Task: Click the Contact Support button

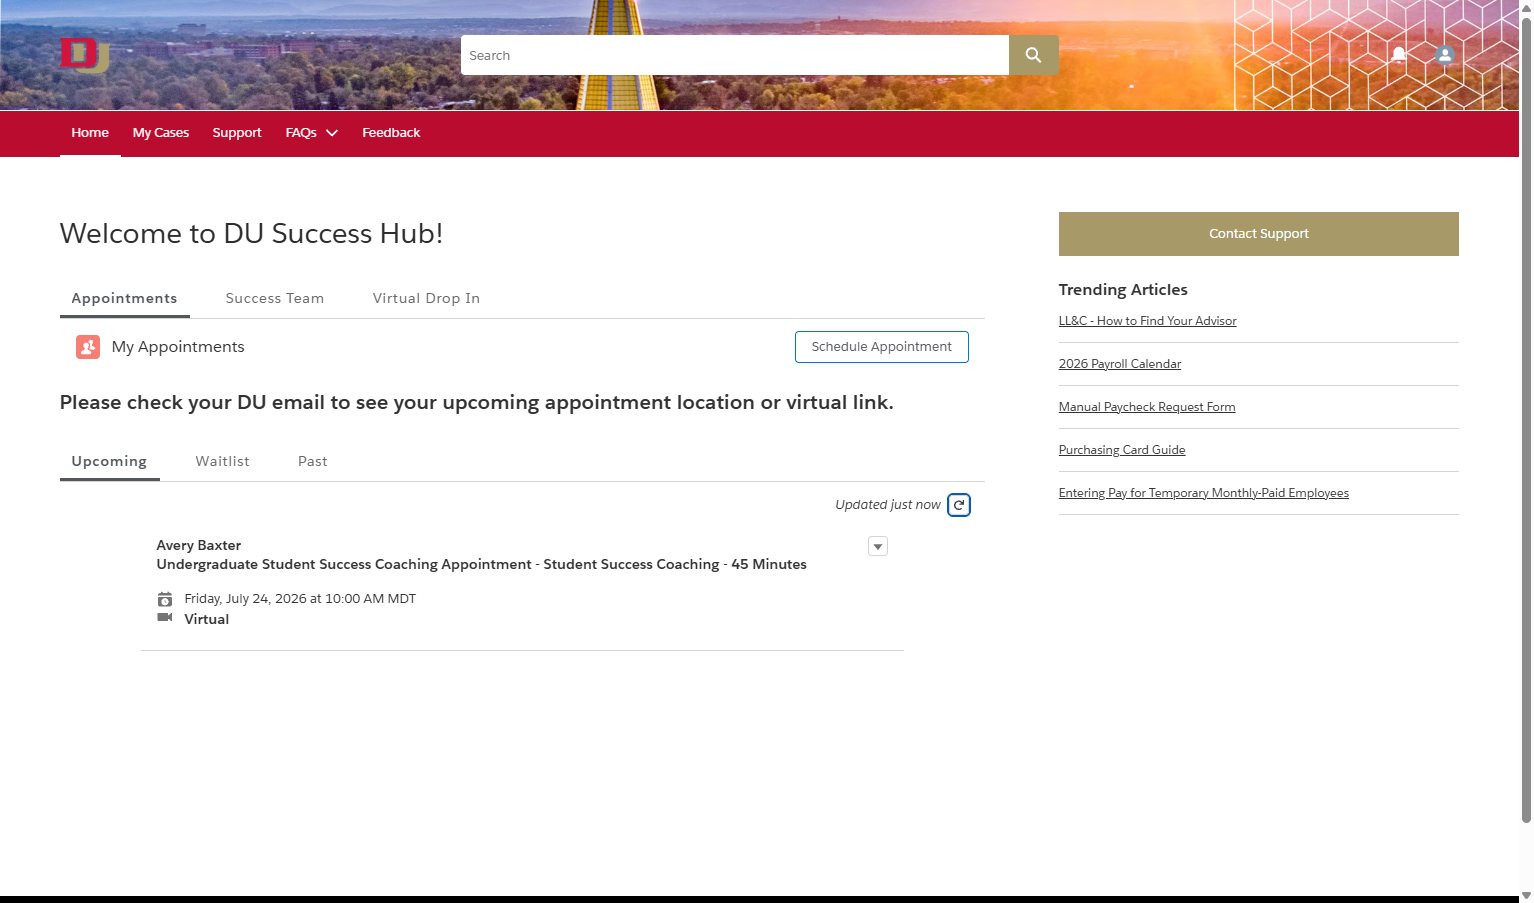Action: [1259, 234]
